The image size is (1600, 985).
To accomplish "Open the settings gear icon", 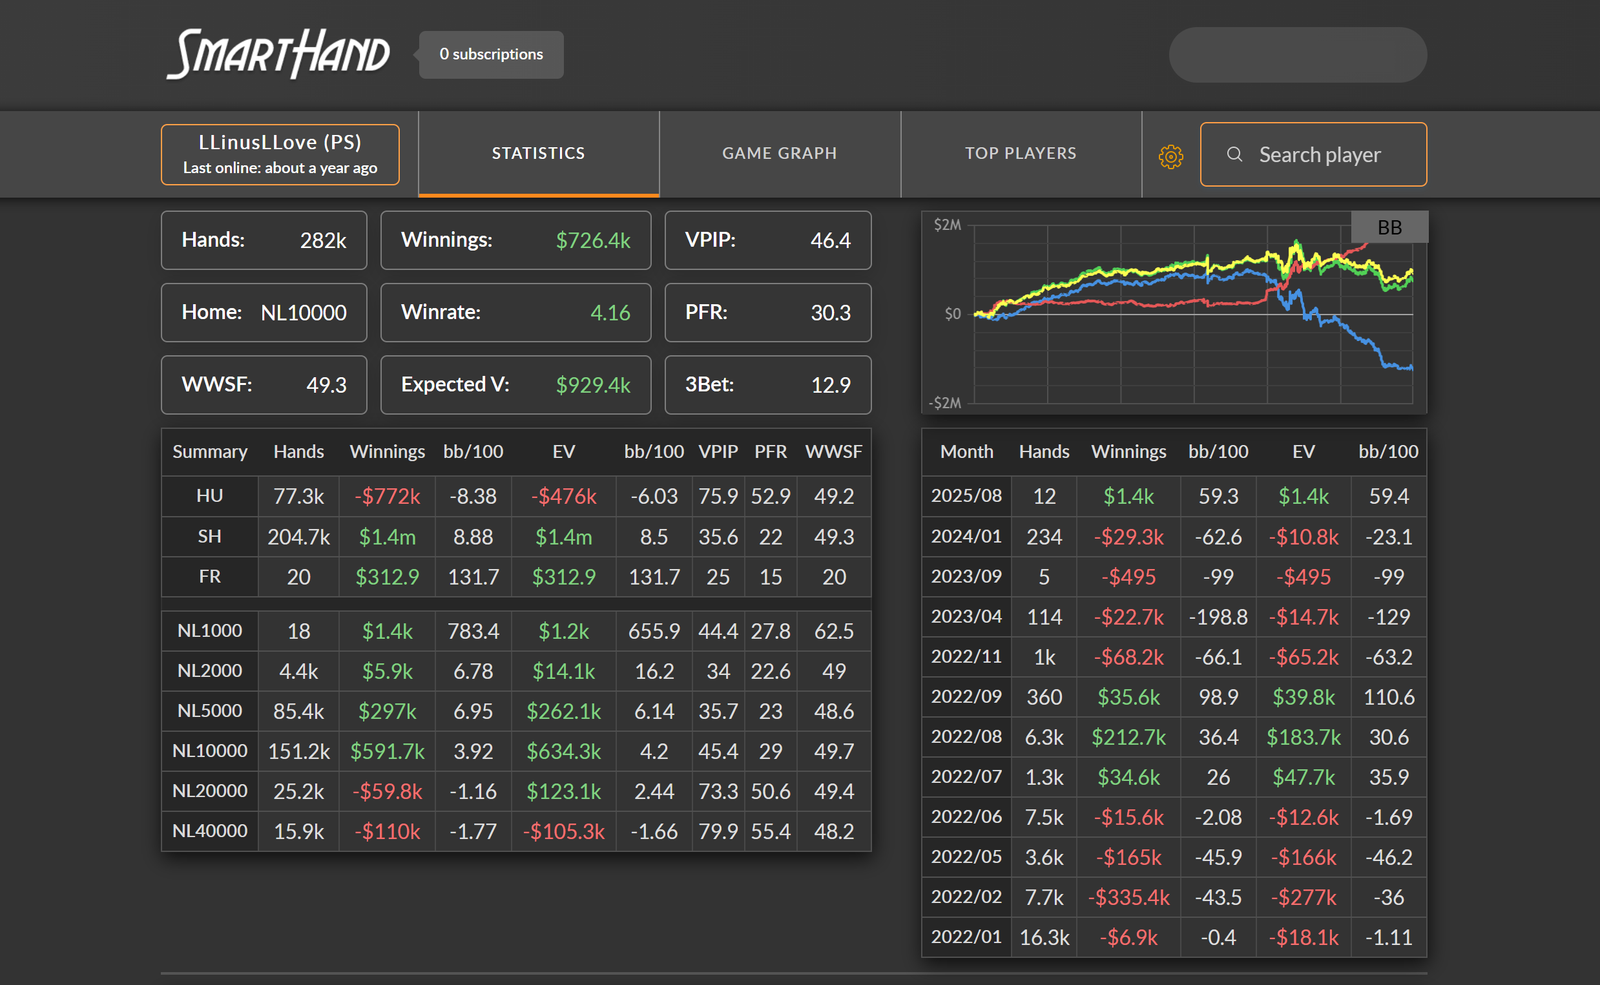I will tap(1171, 156).
